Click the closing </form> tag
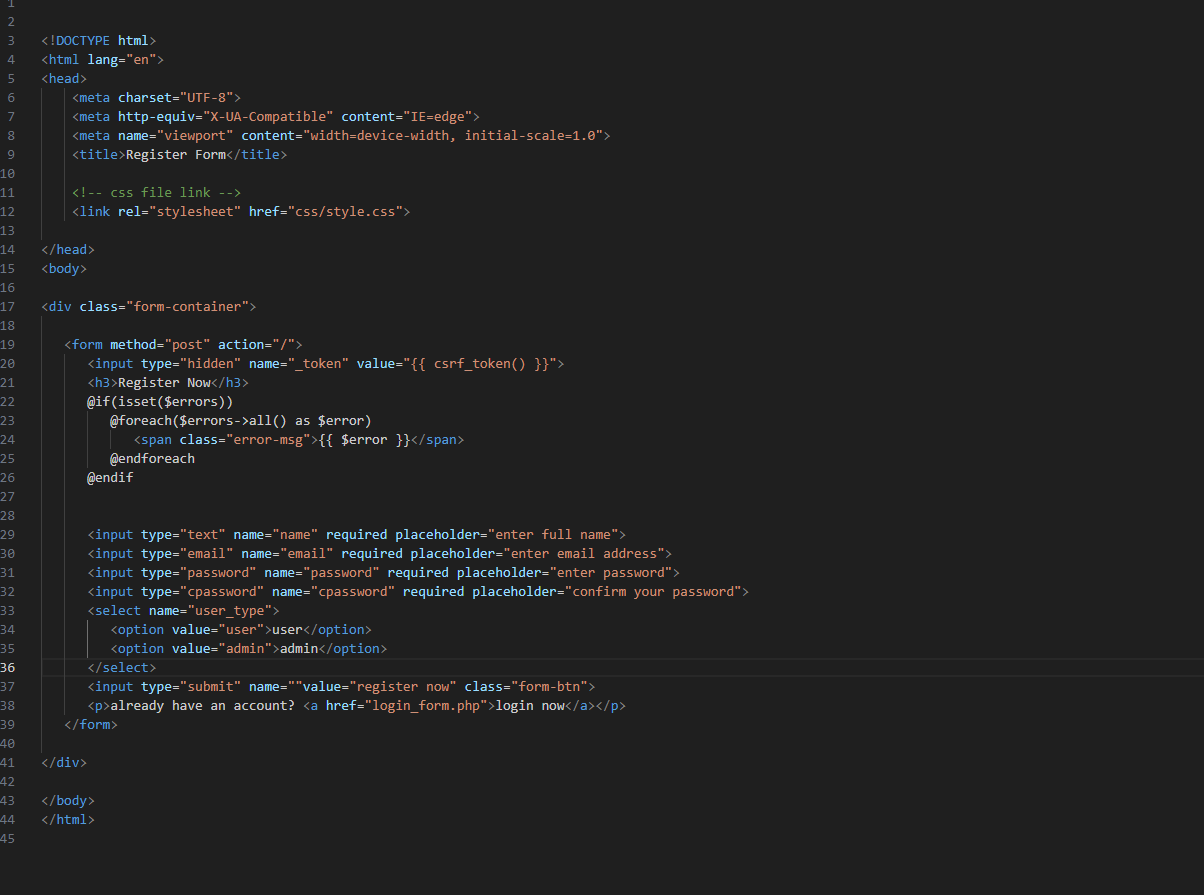Viewport: 1204px width, 895px height. pos(91,725)
